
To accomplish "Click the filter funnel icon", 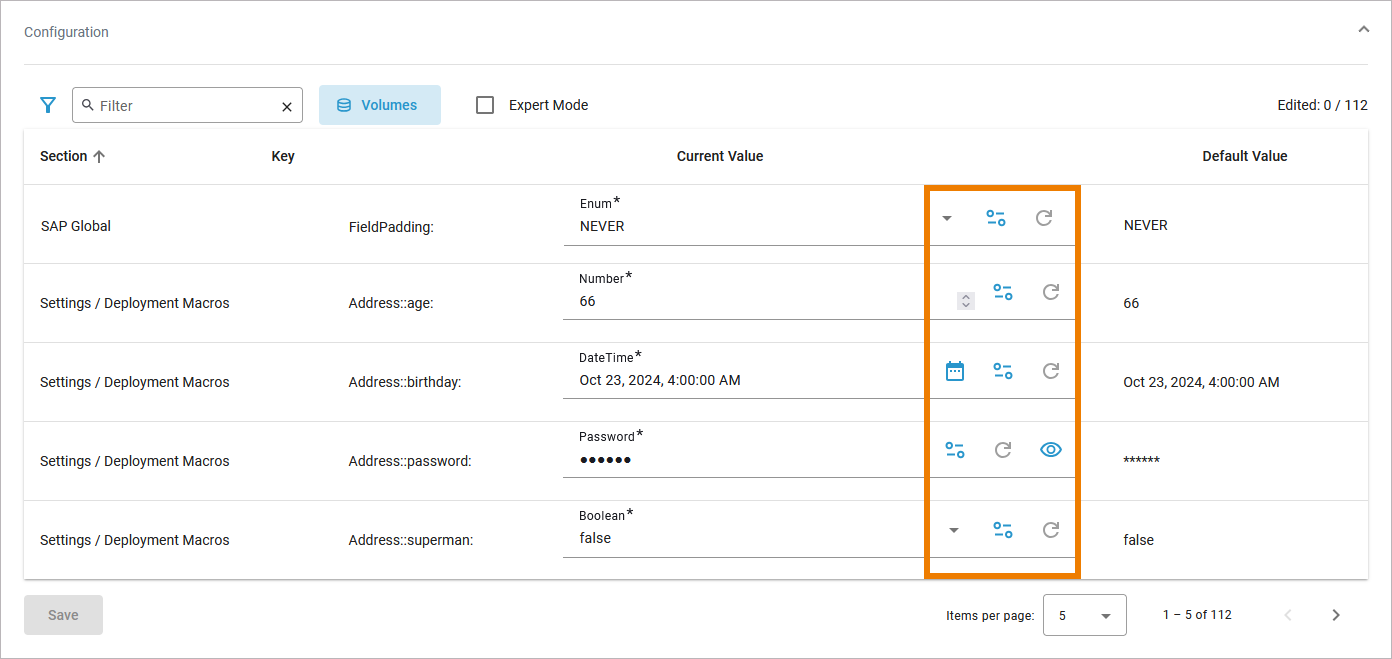I will pyautogui.click(x=47, y=105).
